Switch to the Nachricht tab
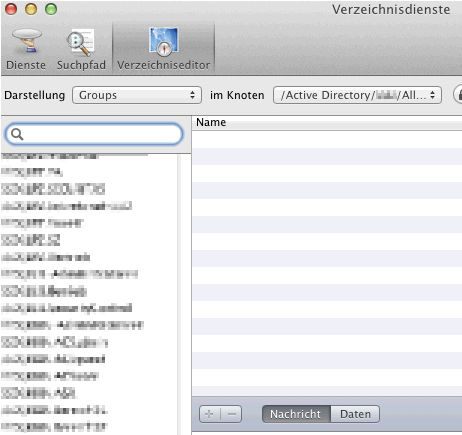The image size is (462, 435). 296,414
